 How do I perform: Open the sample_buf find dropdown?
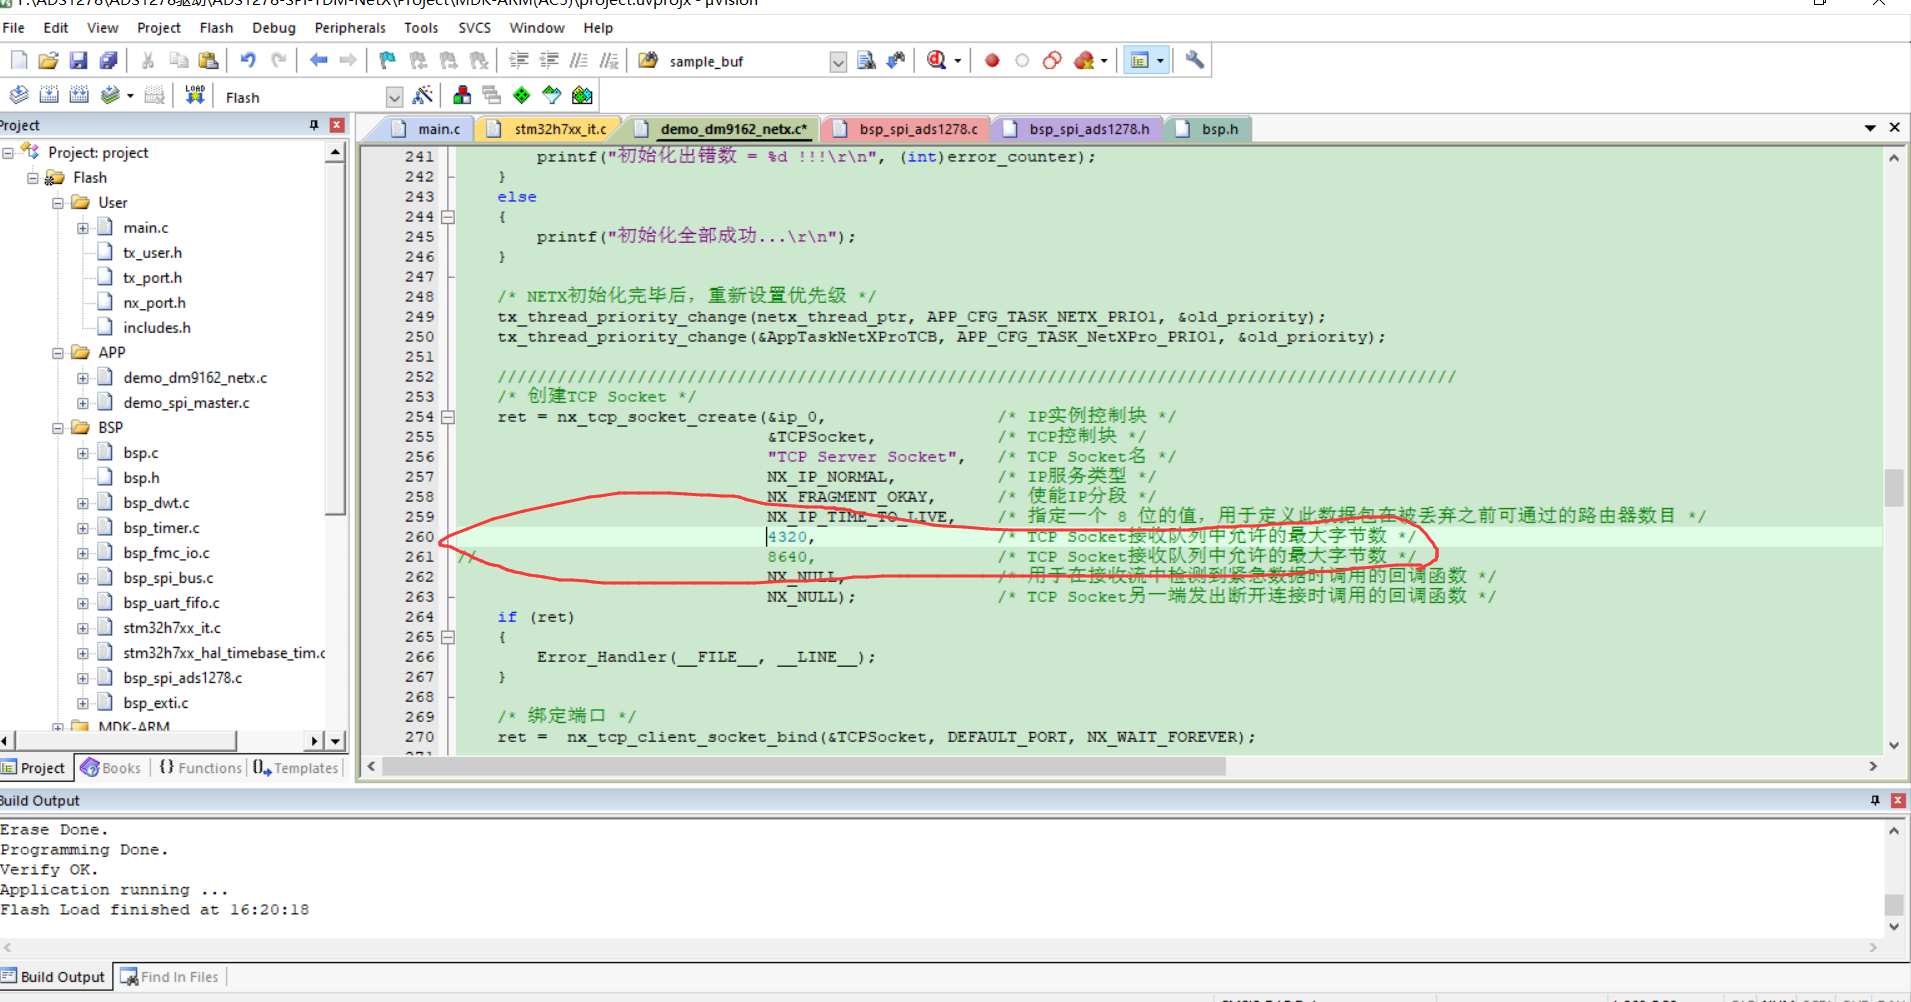pyautogui.click(x=838, y=62)
